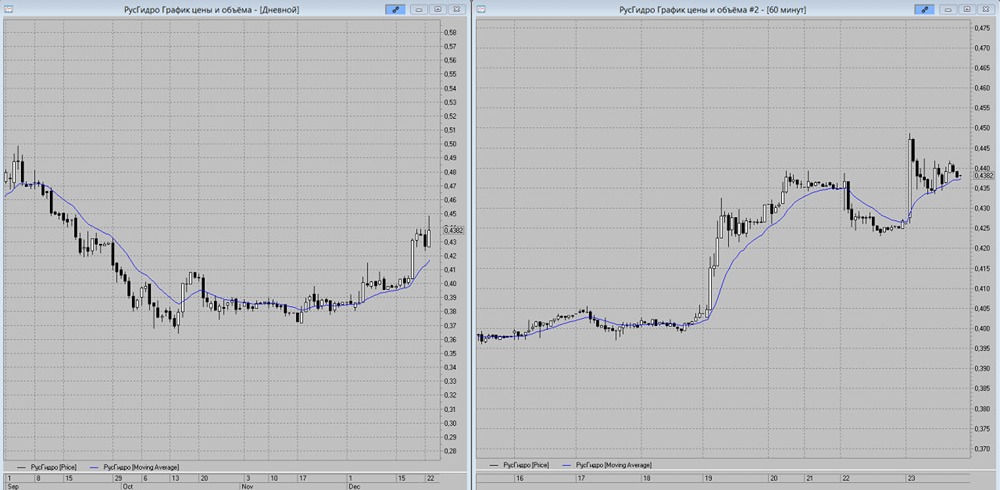Image resolution: width=1000 pixels, height=490 pixels.
Task: Click the window icon of the Дневной chart
Action: click(x=8, y=10)
